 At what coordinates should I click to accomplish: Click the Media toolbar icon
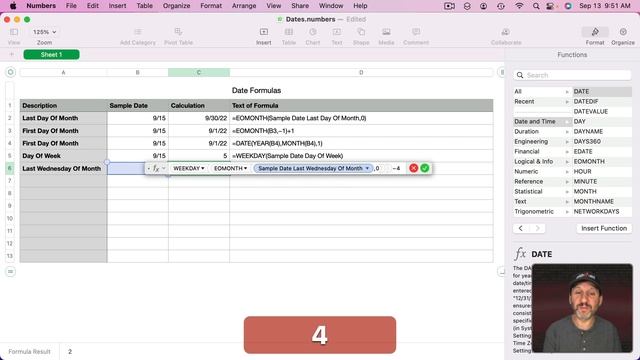coord(386,32)
